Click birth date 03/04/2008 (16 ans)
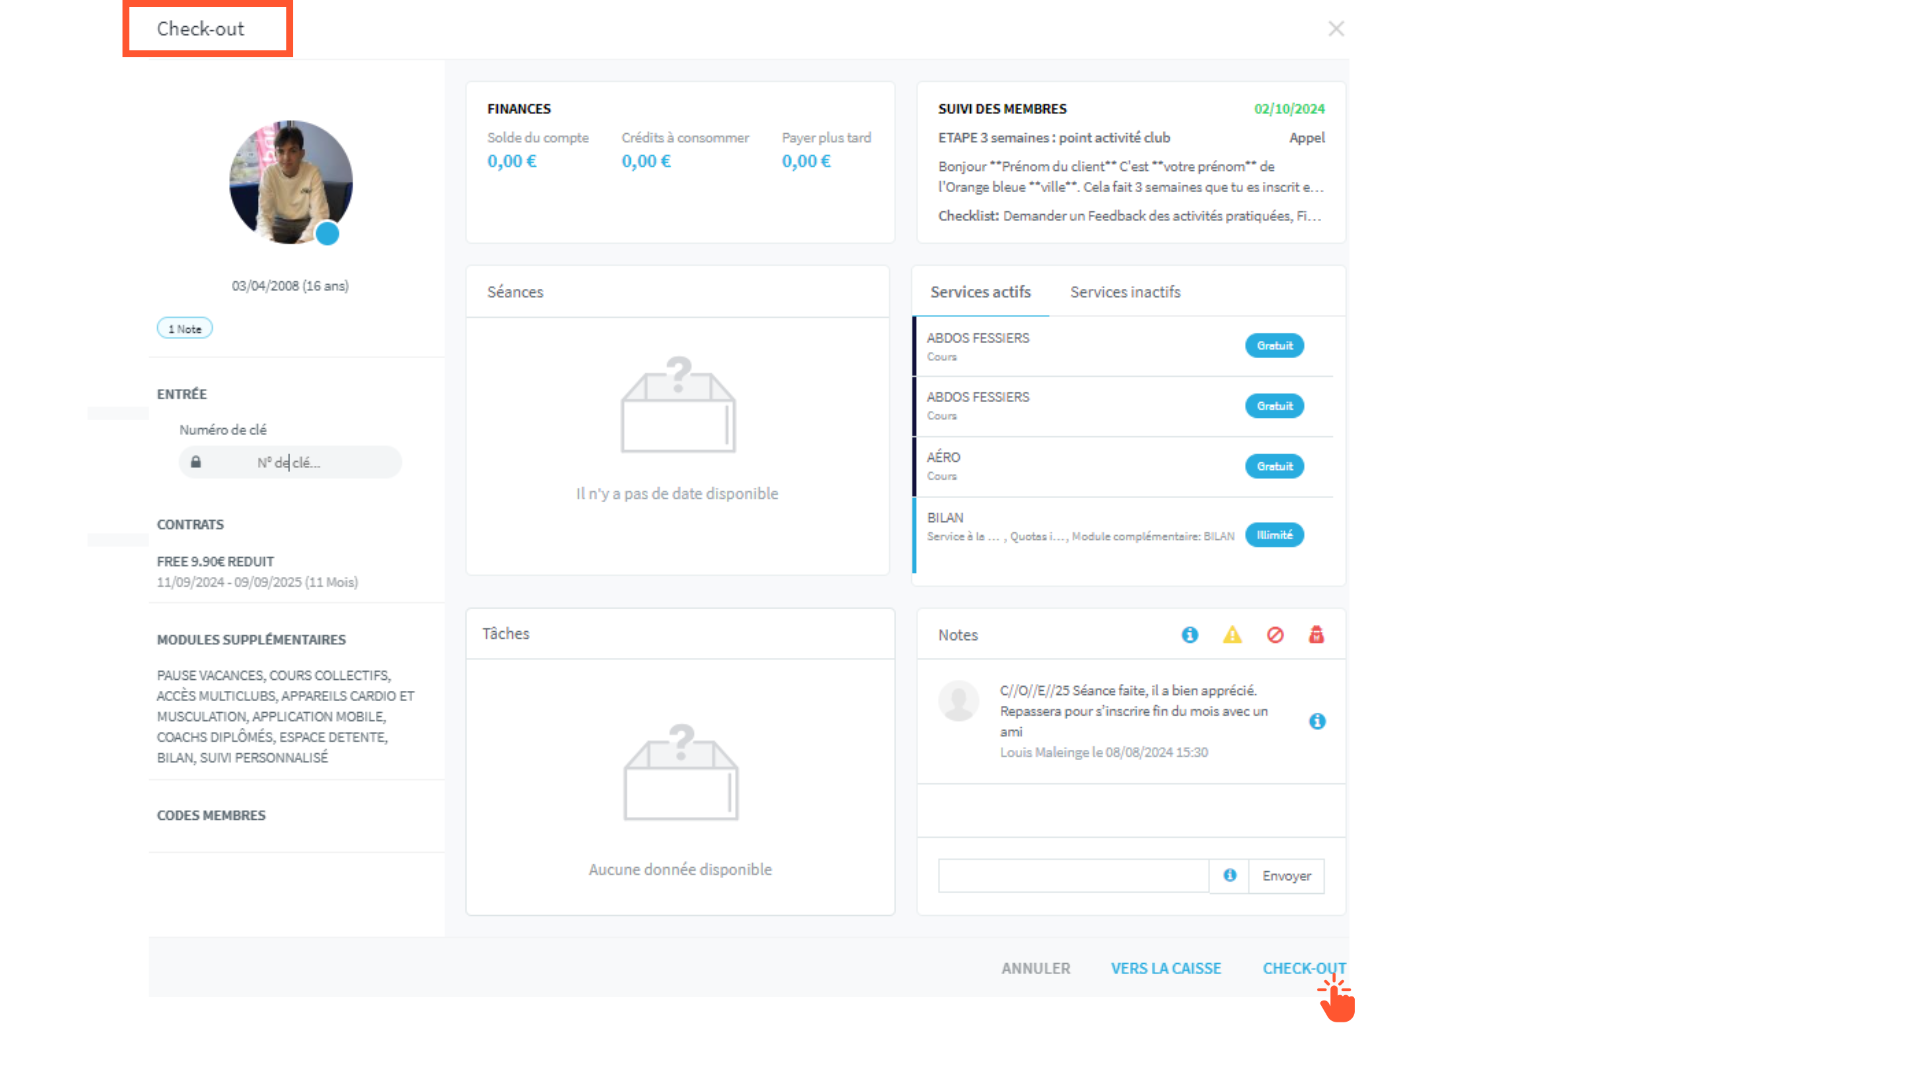Viewport: 1920px width, 1080px height. click(290, 286)
